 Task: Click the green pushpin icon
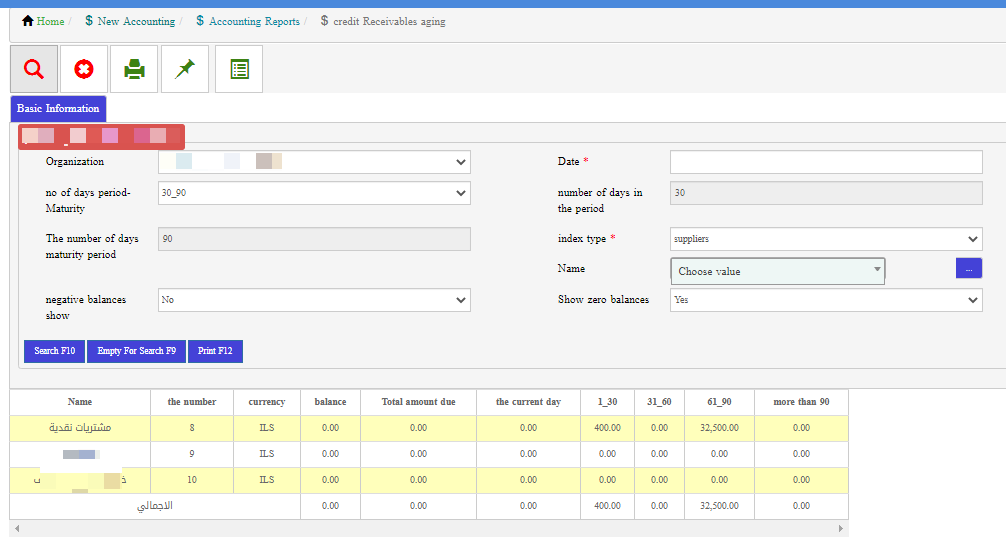click(185, 69)
